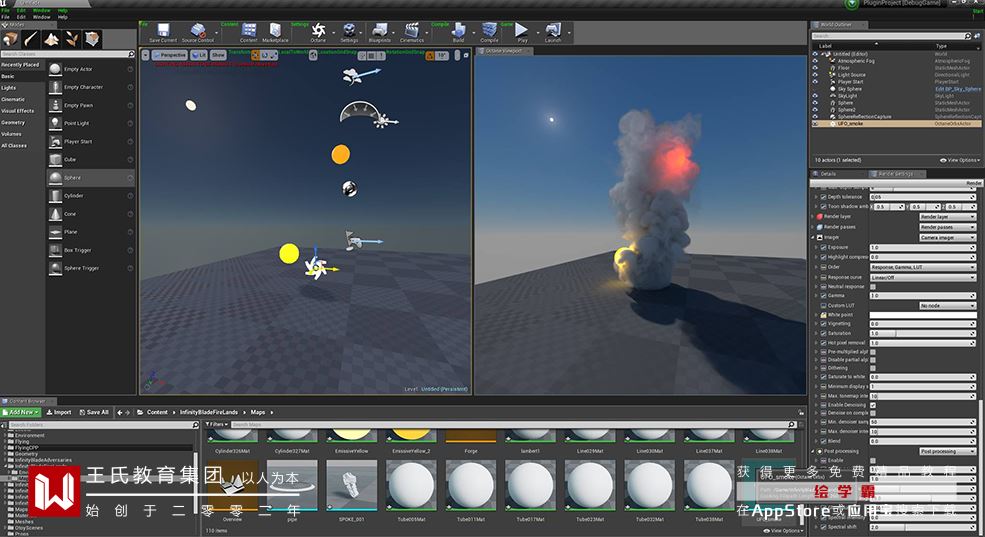Select the Place mode icon

click(10, 40)
